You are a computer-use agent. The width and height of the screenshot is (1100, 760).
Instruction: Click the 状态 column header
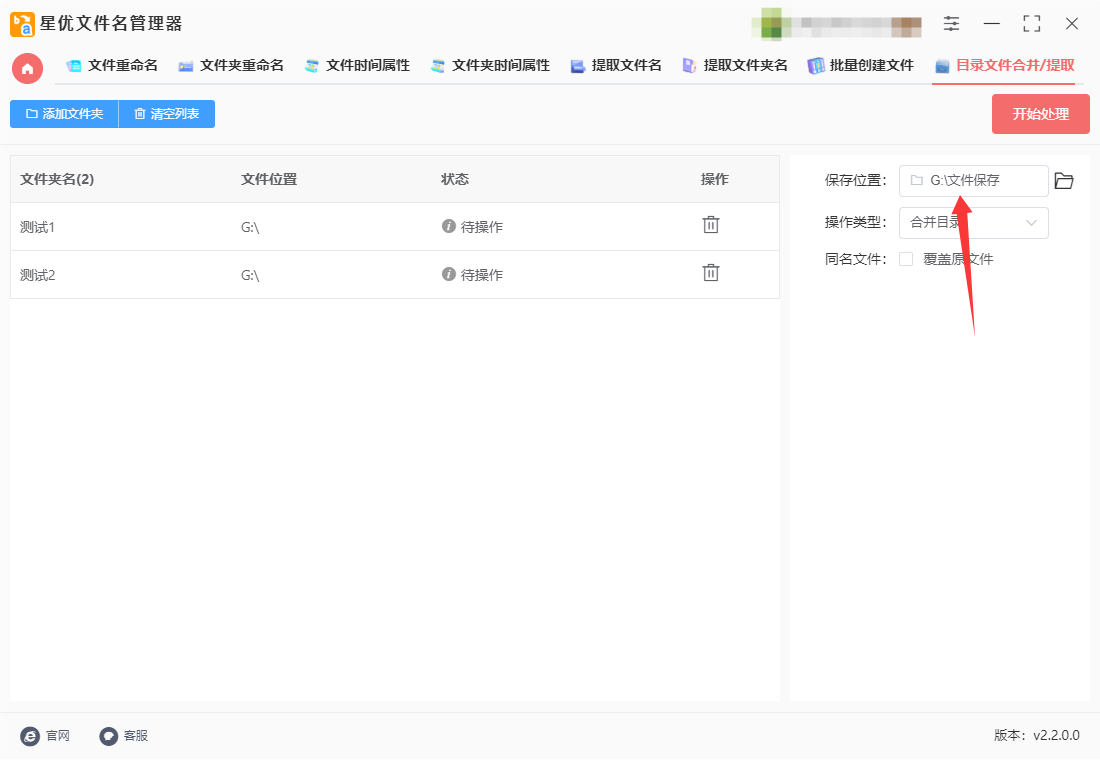(x=455, y=179)
